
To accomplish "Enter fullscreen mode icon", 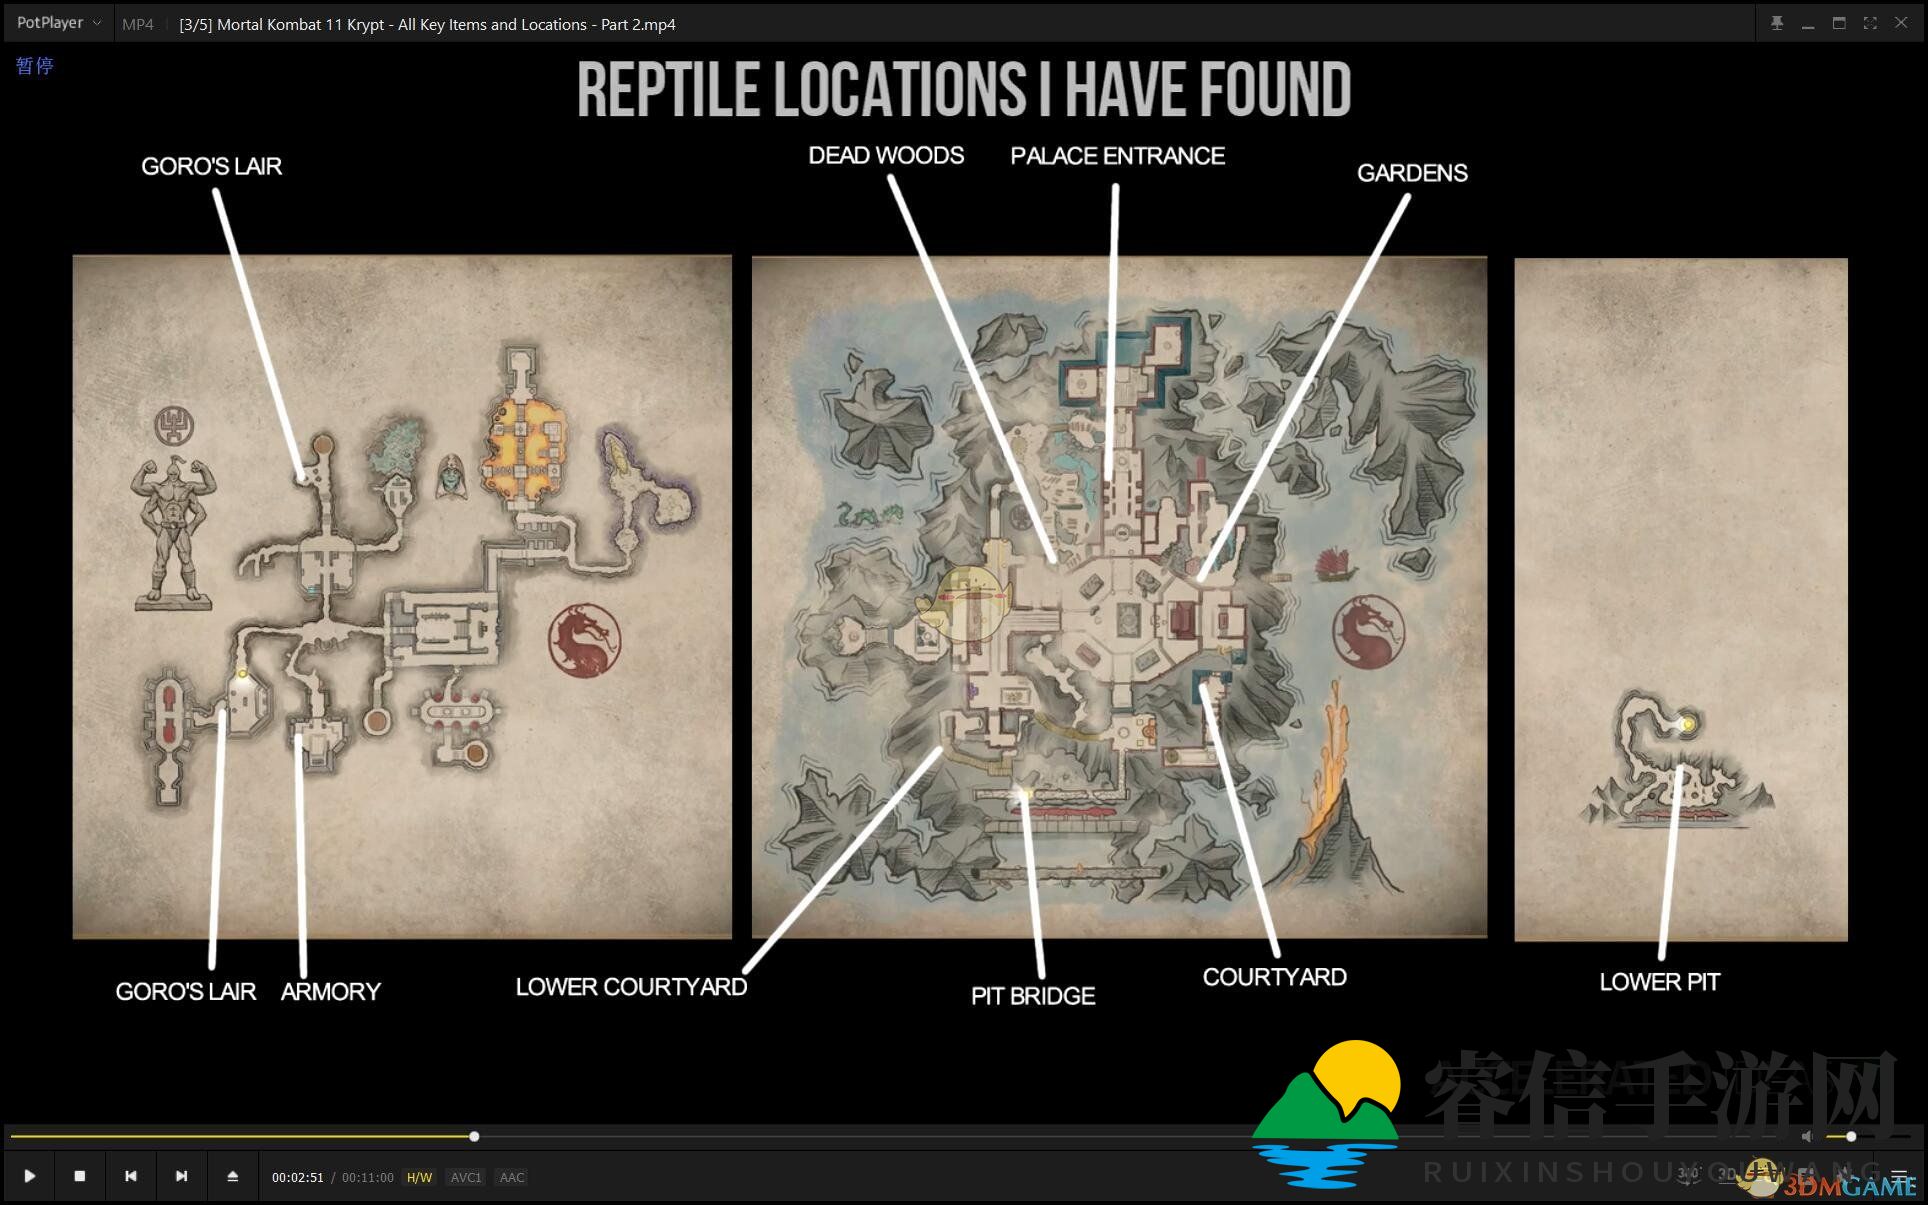I will [x=1870, y=23].
